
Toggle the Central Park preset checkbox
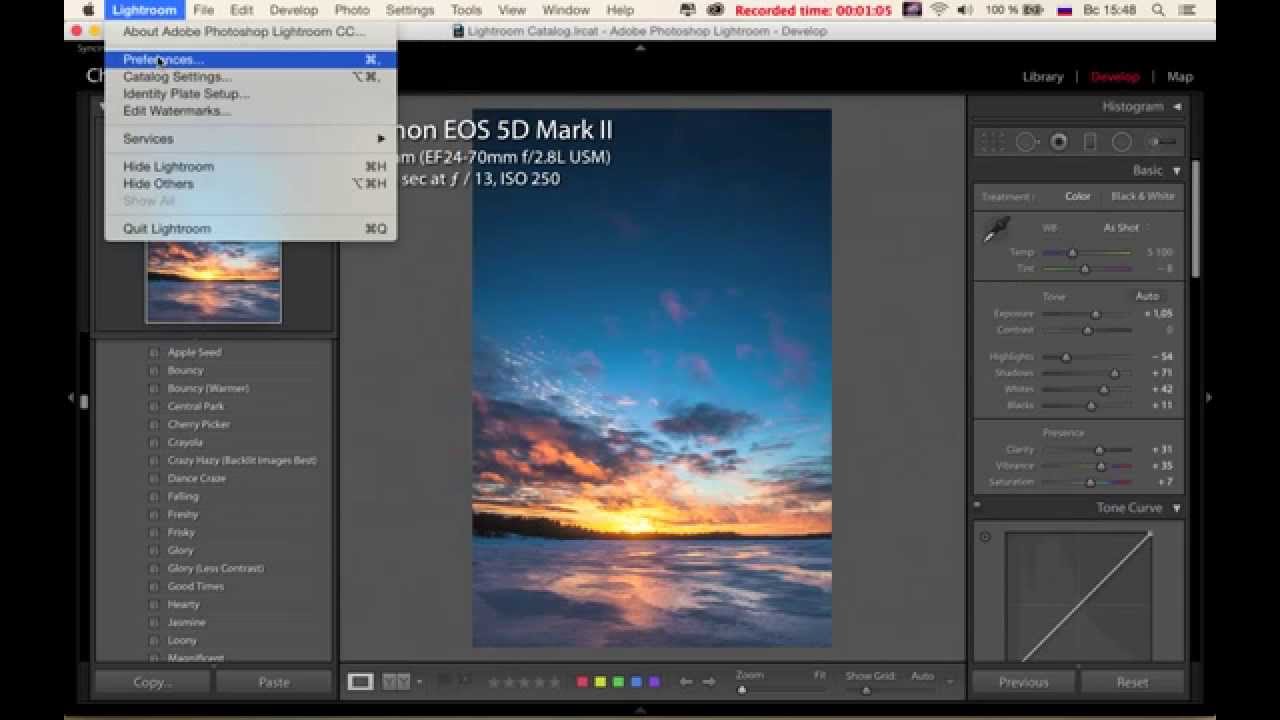(x=154, y=406)
